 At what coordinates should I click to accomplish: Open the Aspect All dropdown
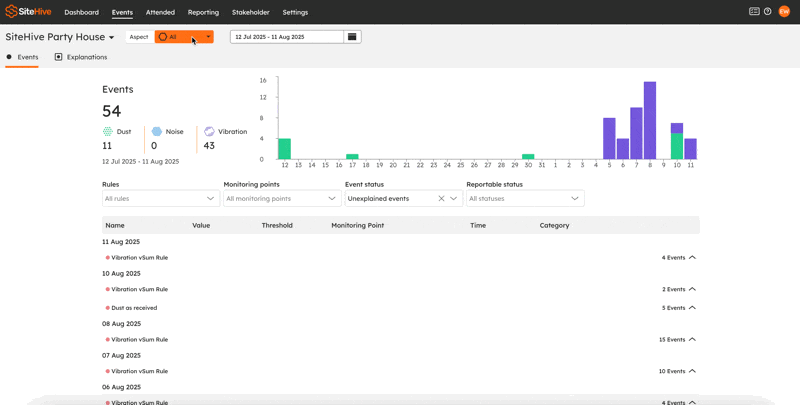[184, 37]
